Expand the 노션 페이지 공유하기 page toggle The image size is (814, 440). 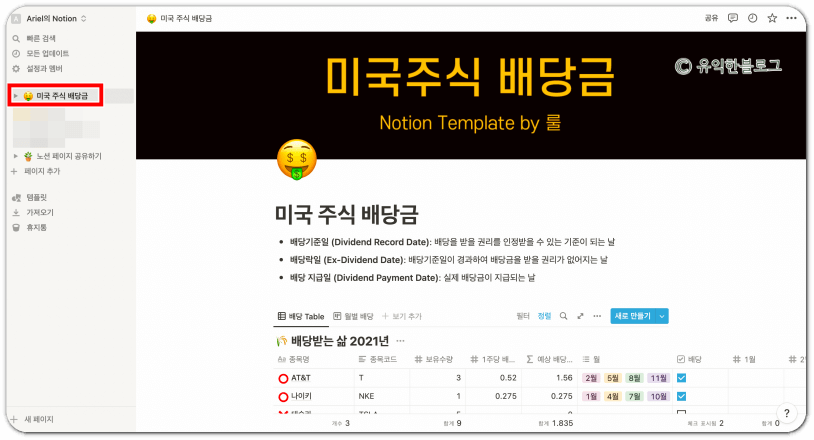16,156
